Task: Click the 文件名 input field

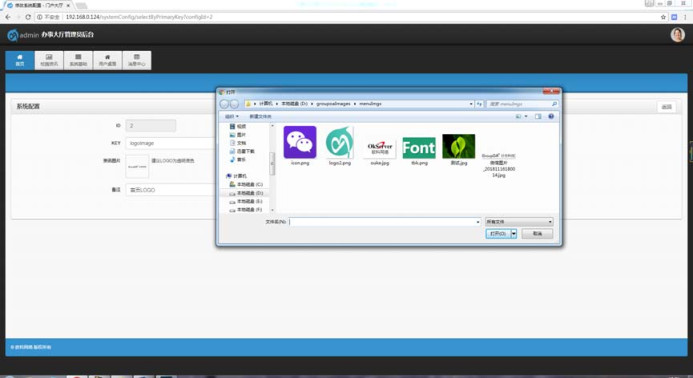Action: [382, 222]
